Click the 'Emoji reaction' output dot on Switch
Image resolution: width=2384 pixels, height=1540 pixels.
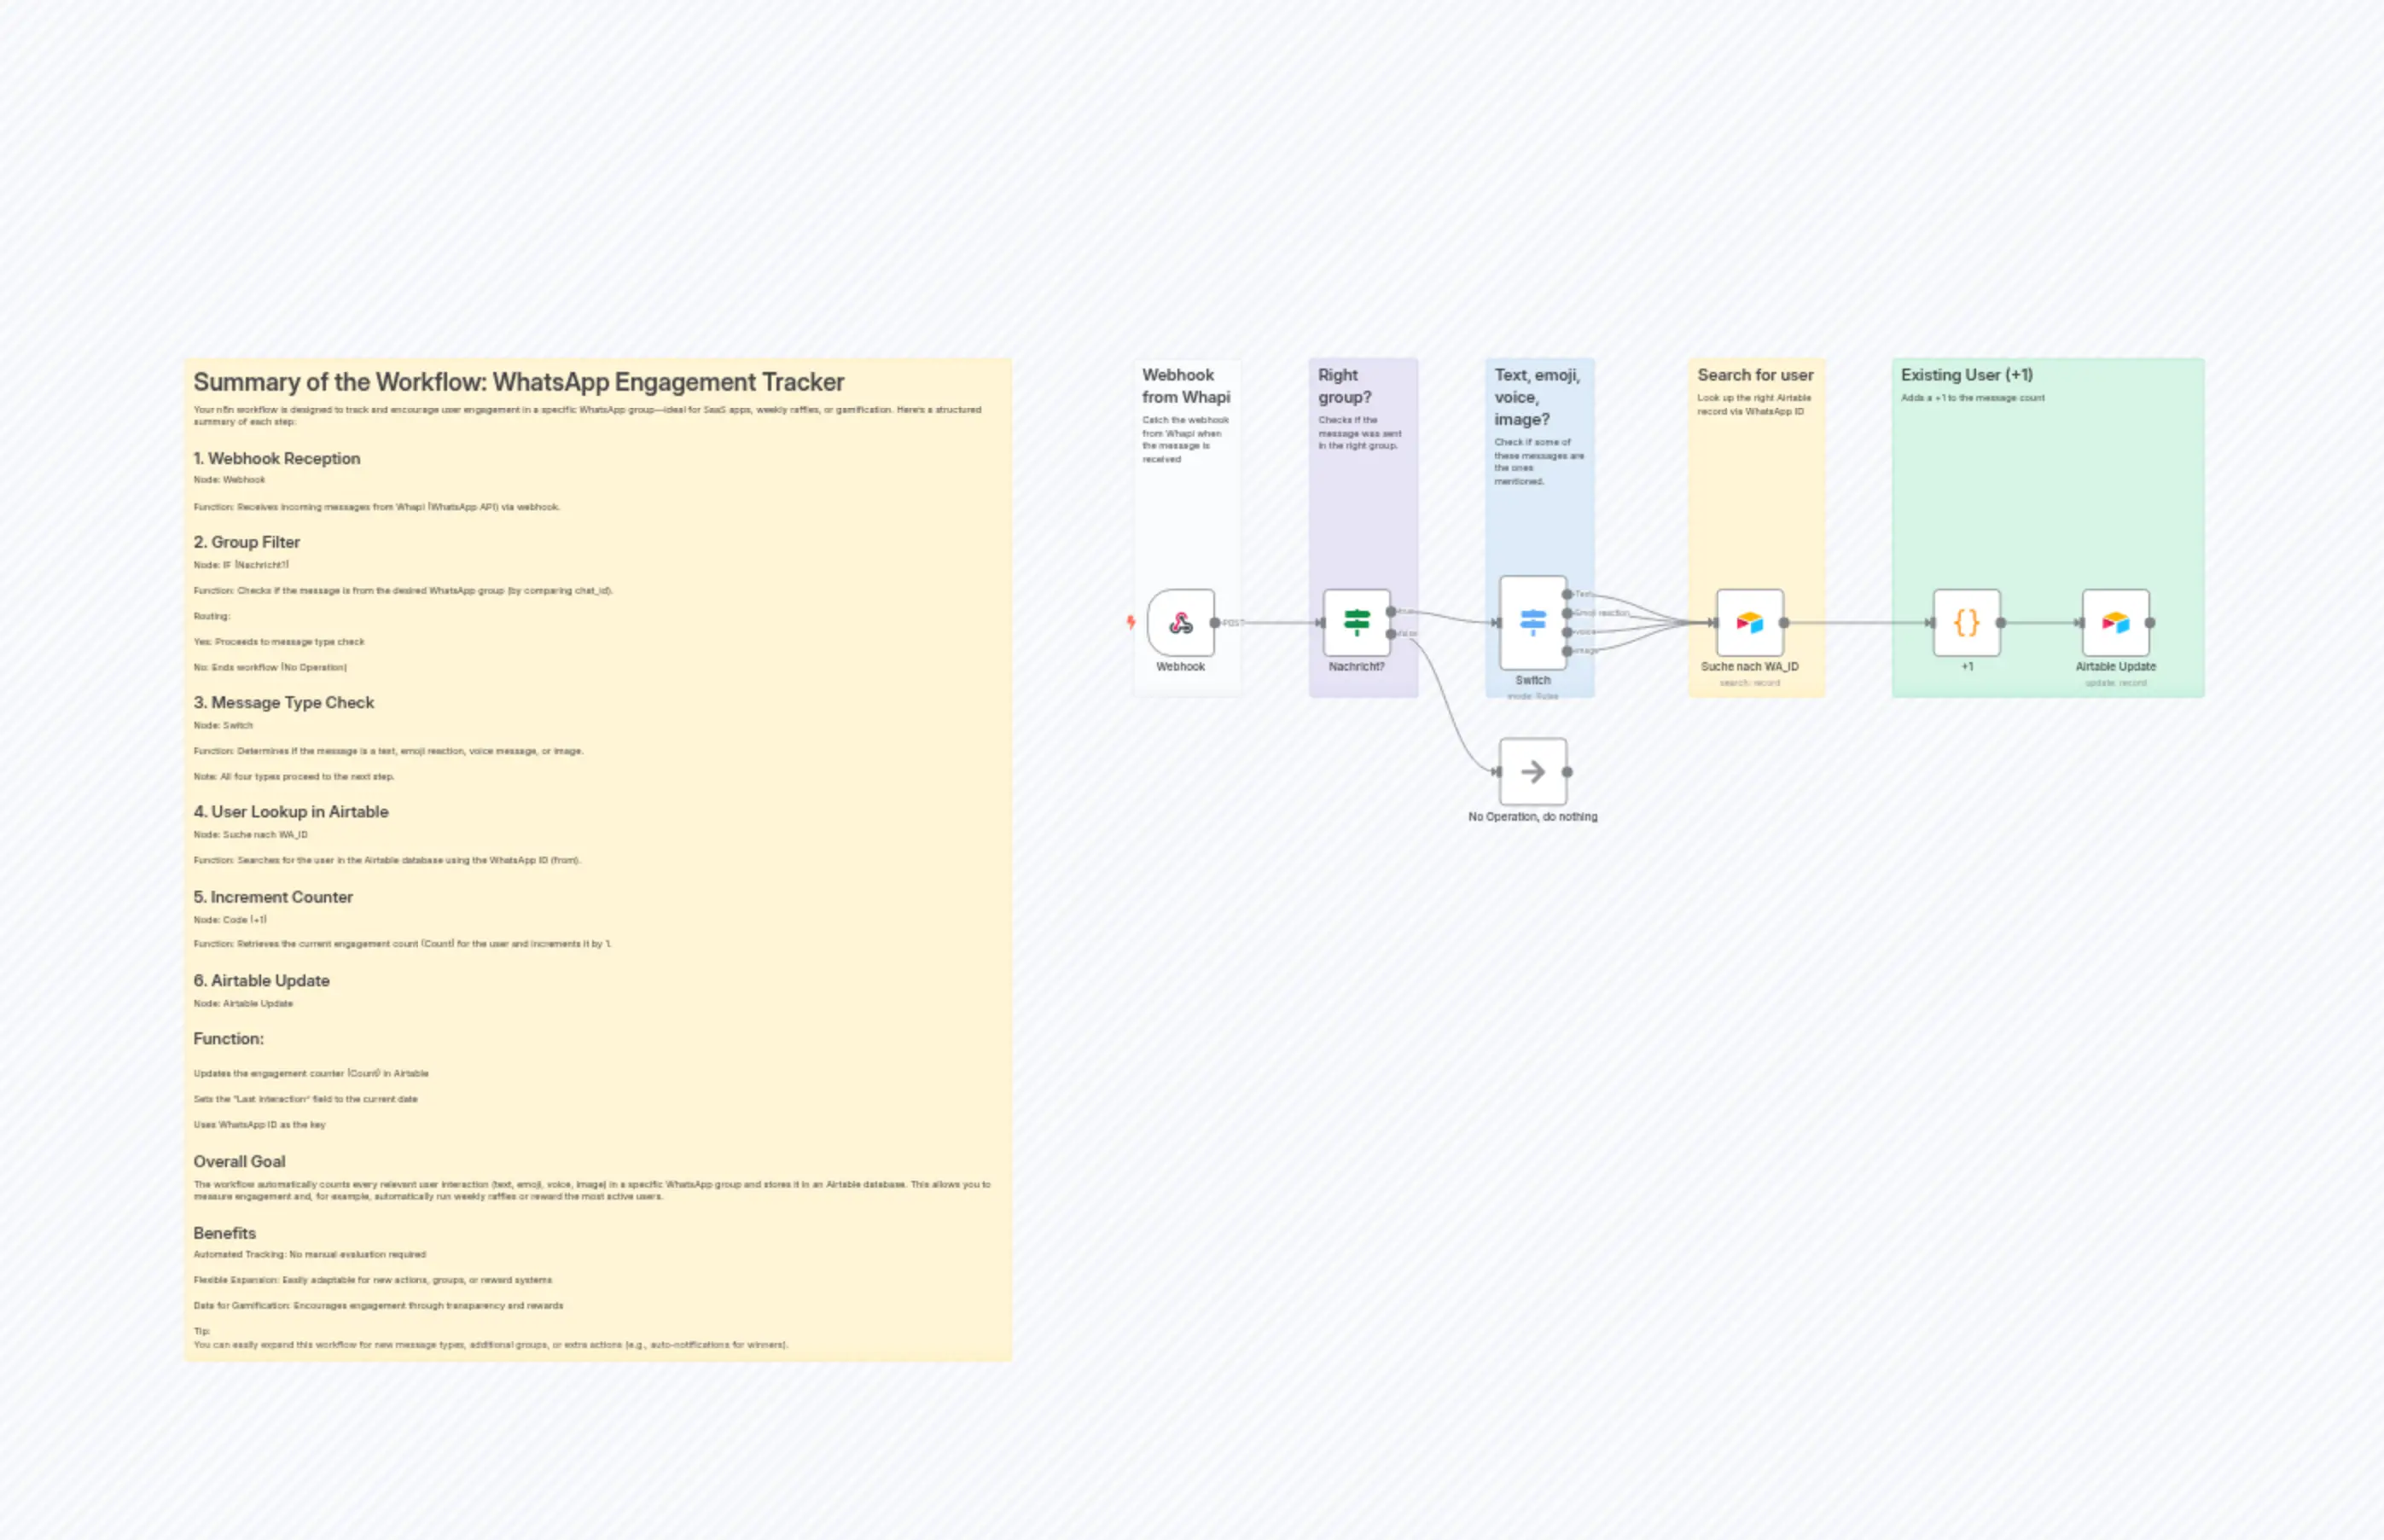[1567, 614]
